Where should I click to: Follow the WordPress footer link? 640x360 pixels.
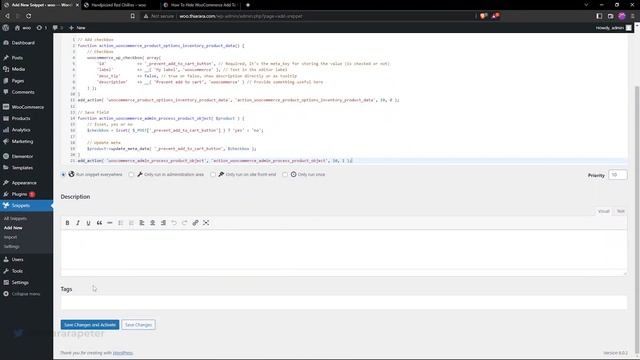point(122,353)
